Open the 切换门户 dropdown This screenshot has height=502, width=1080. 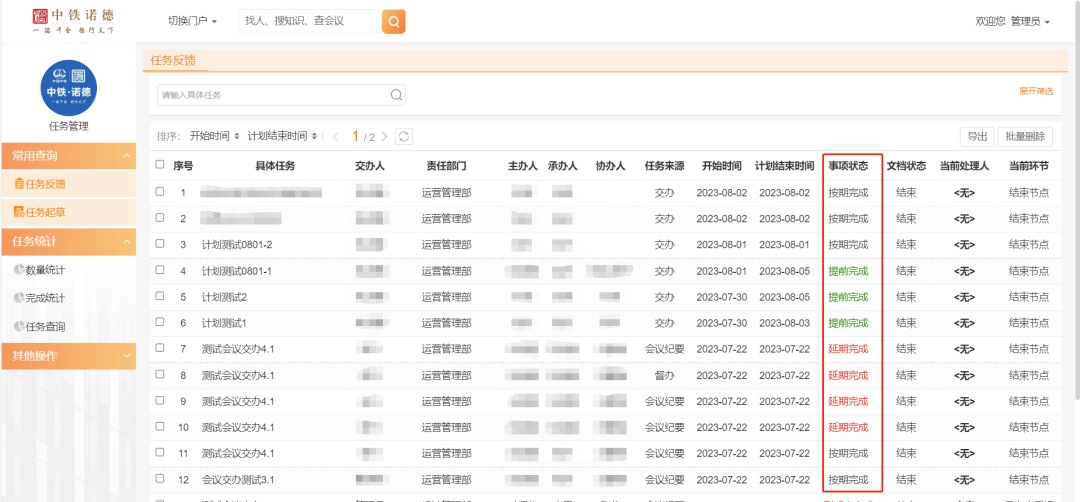coord(192,21)
